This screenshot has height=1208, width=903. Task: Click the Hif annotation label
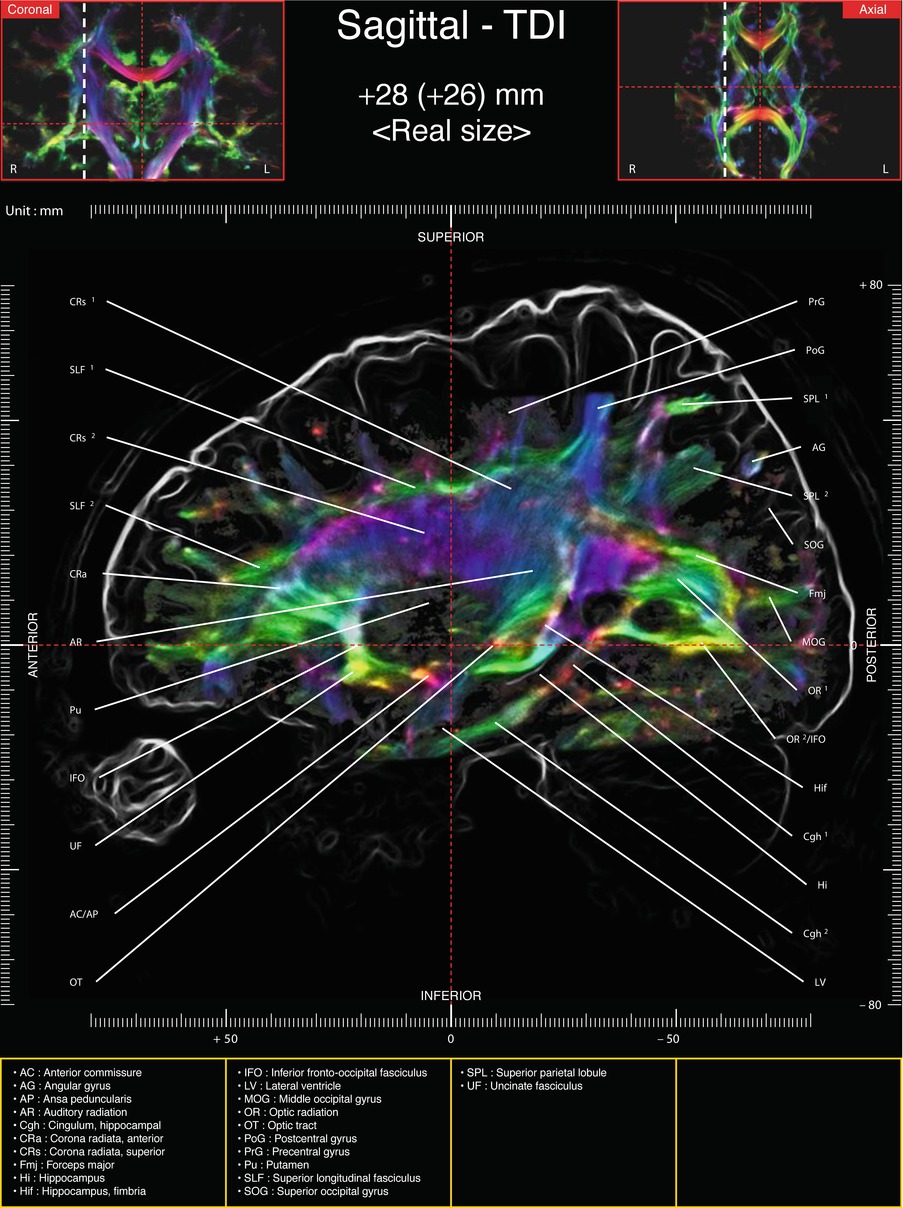point(820,788)
